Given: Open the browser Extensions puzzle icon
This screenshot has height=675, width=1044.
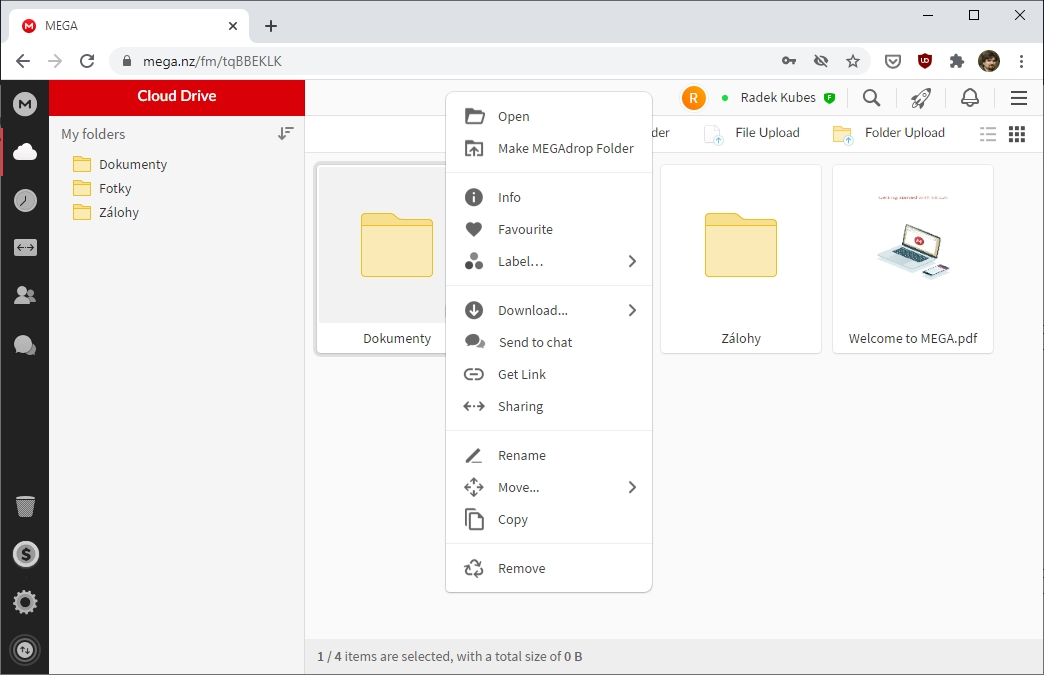Looking at the screenshot, I should (957, 61).
